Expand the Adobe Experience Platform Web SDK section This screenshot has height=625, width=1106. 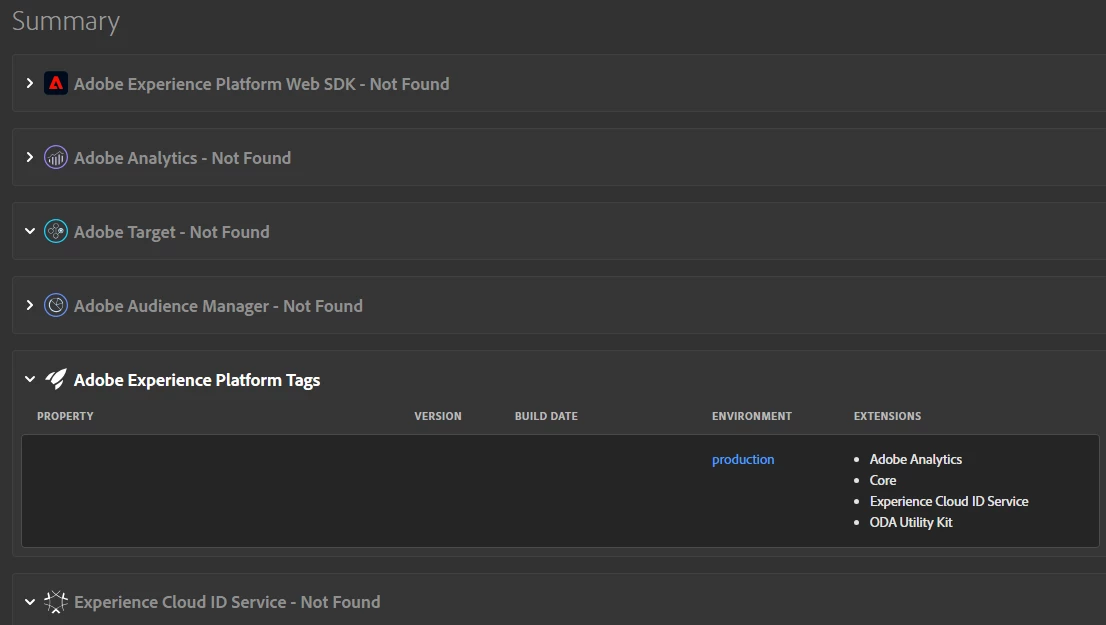[30, 83]
